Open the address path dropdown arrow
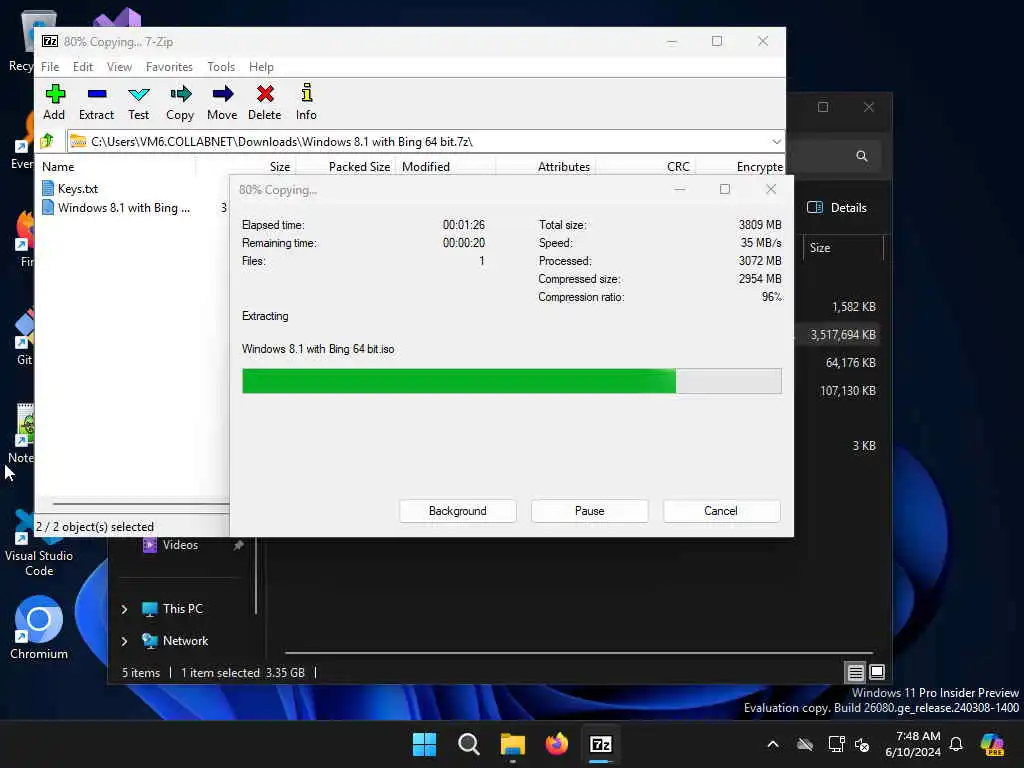This screenshot has height=768, width=1024. point(776,142)
